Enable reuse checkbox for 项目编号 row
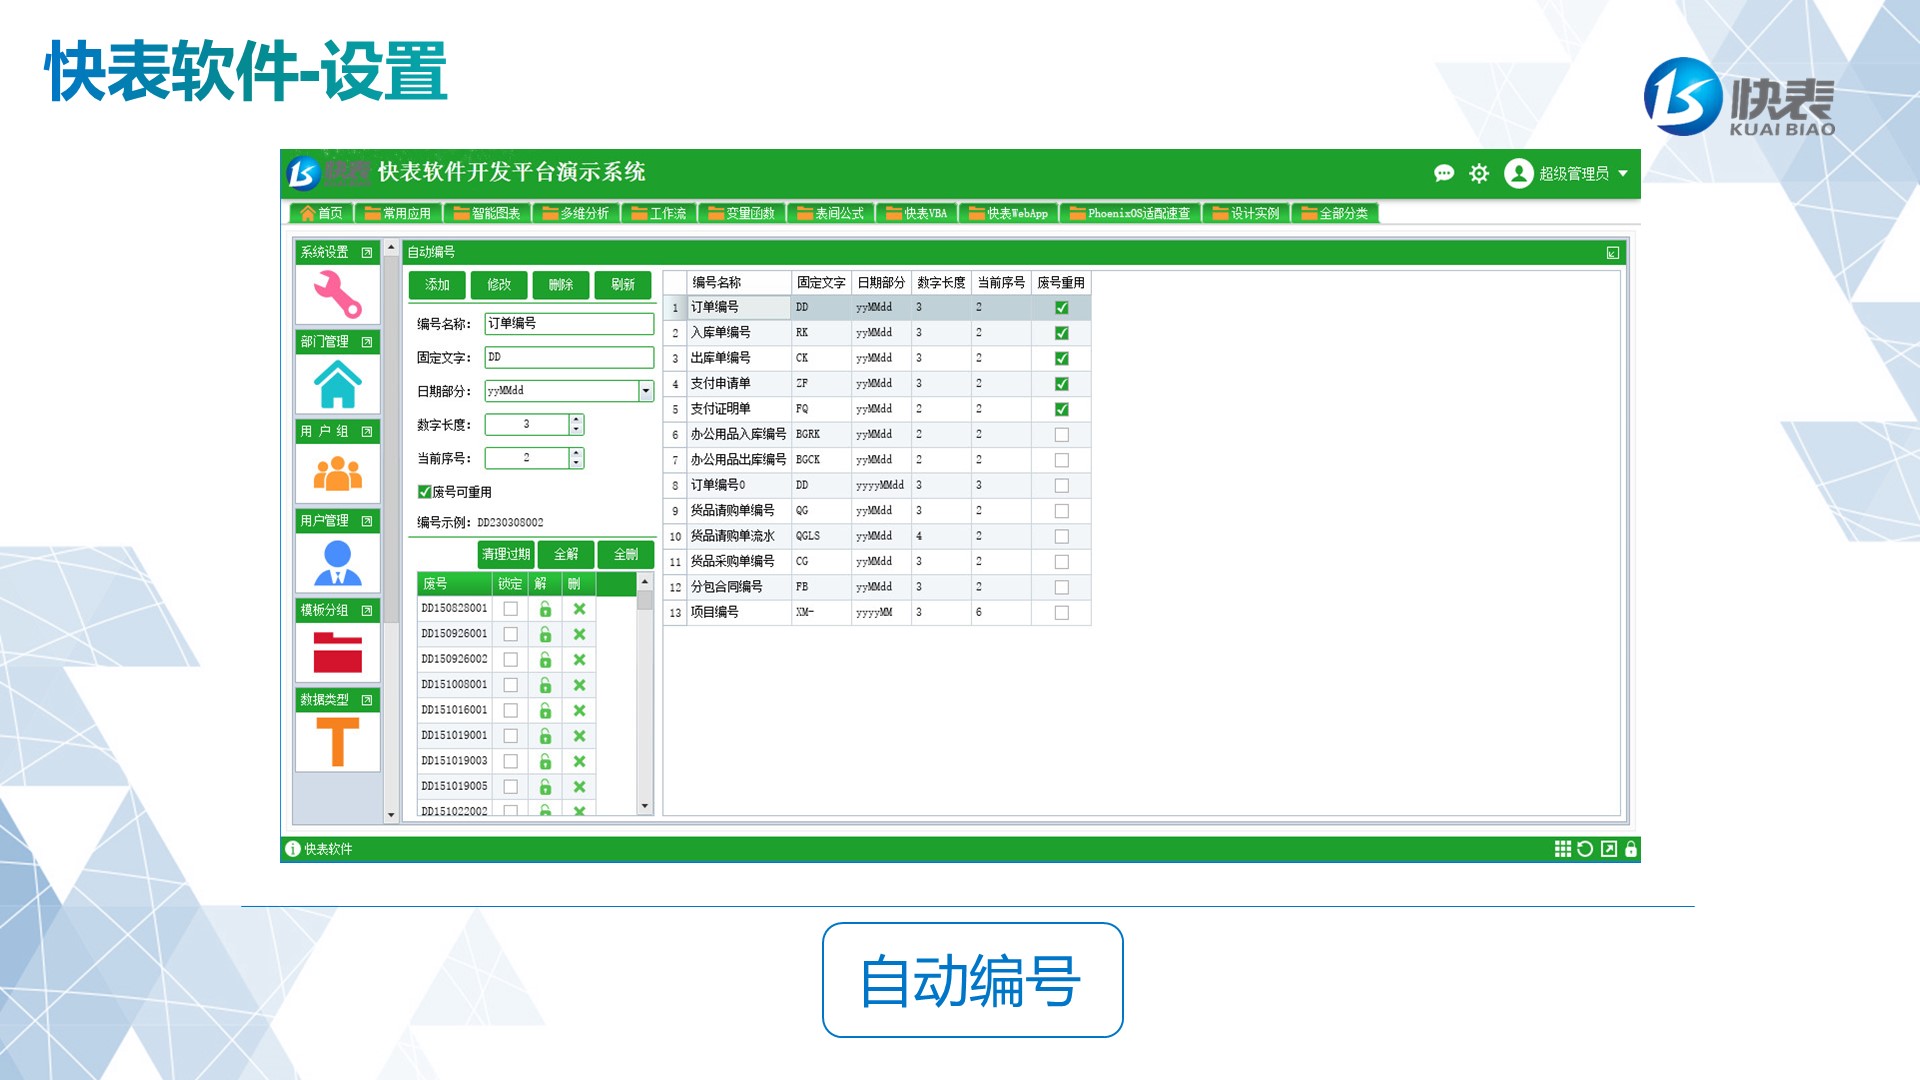Screen dimensions: 1920x1080 point(1062,613)
